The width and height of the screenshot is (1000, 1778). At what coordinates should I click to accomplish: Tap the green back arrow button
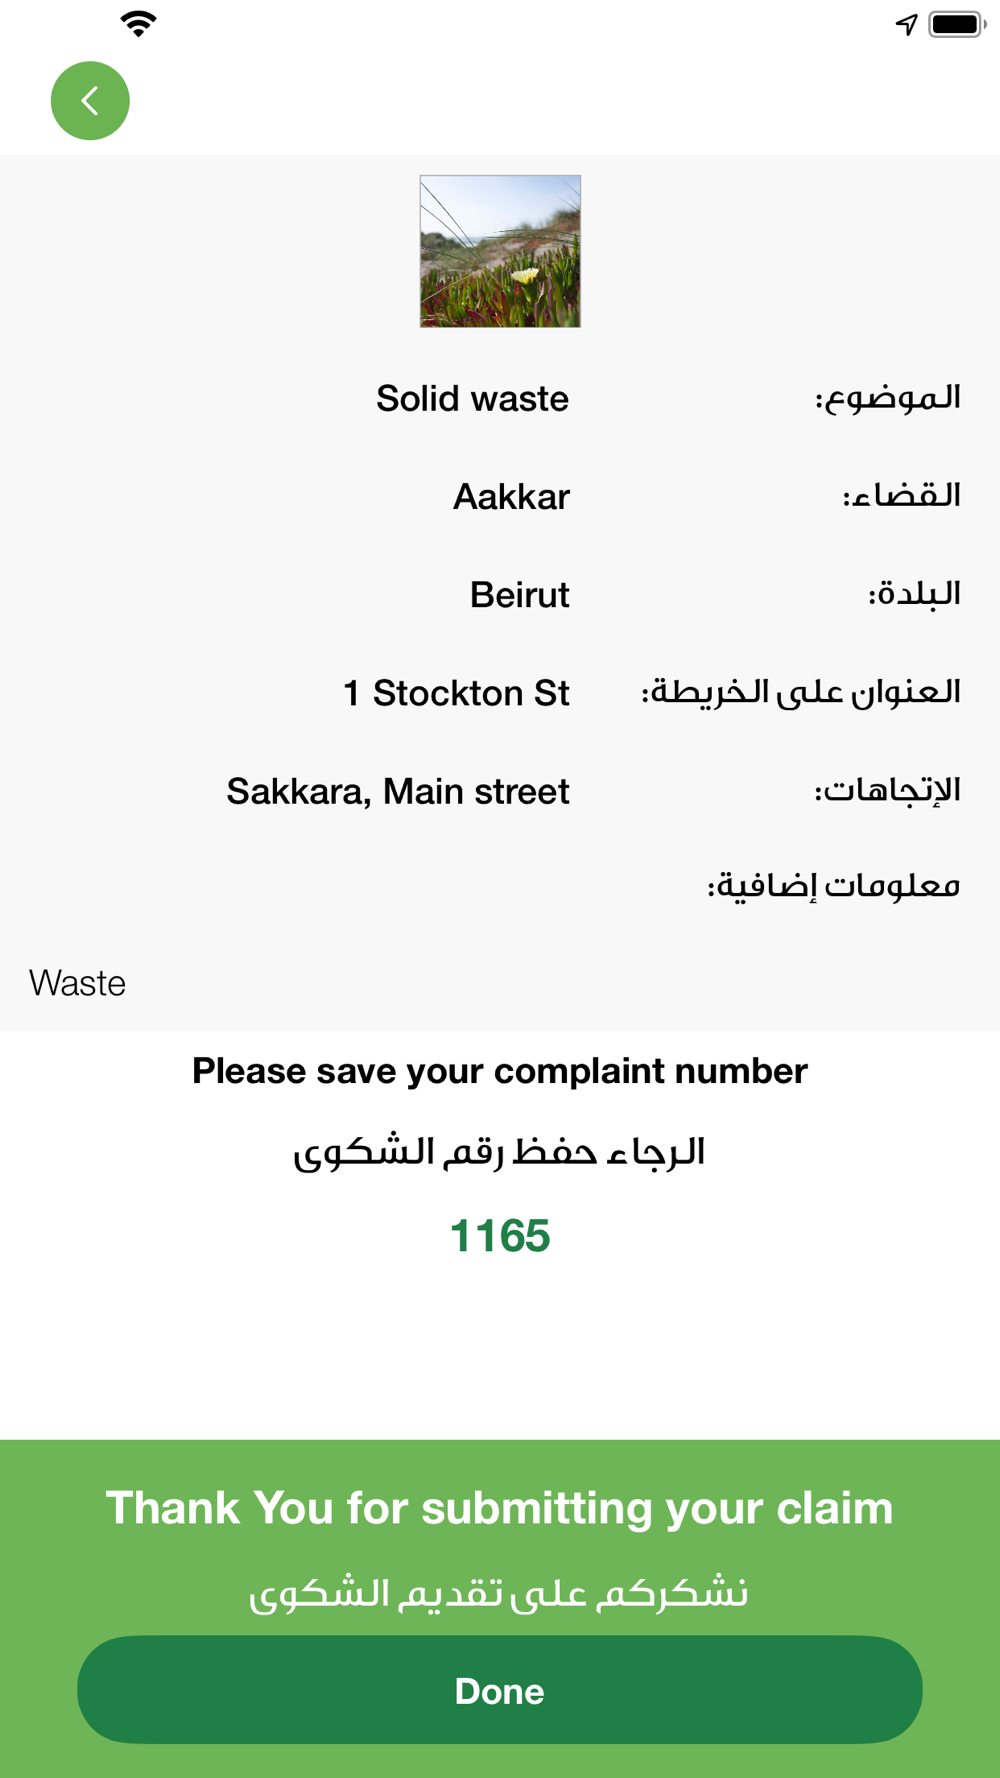90,101
